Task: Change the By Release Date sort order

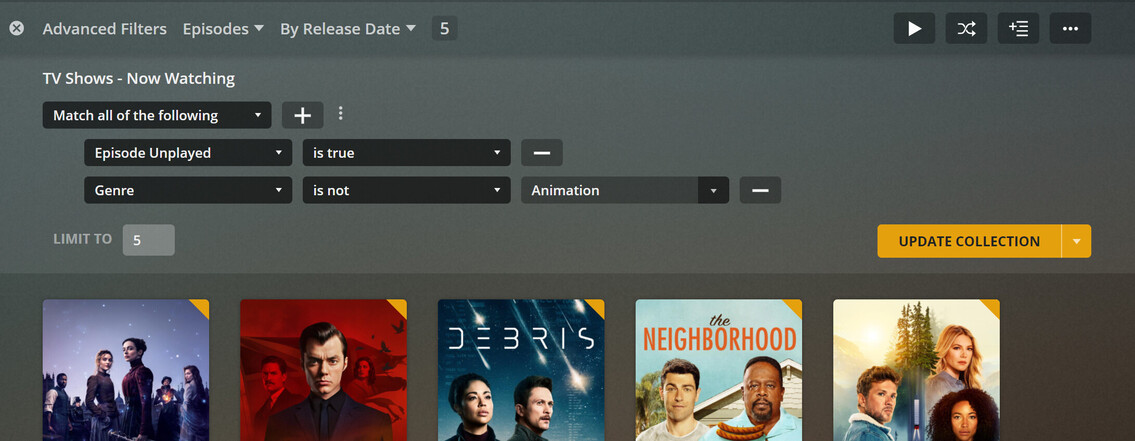Action: coord(348,29)
